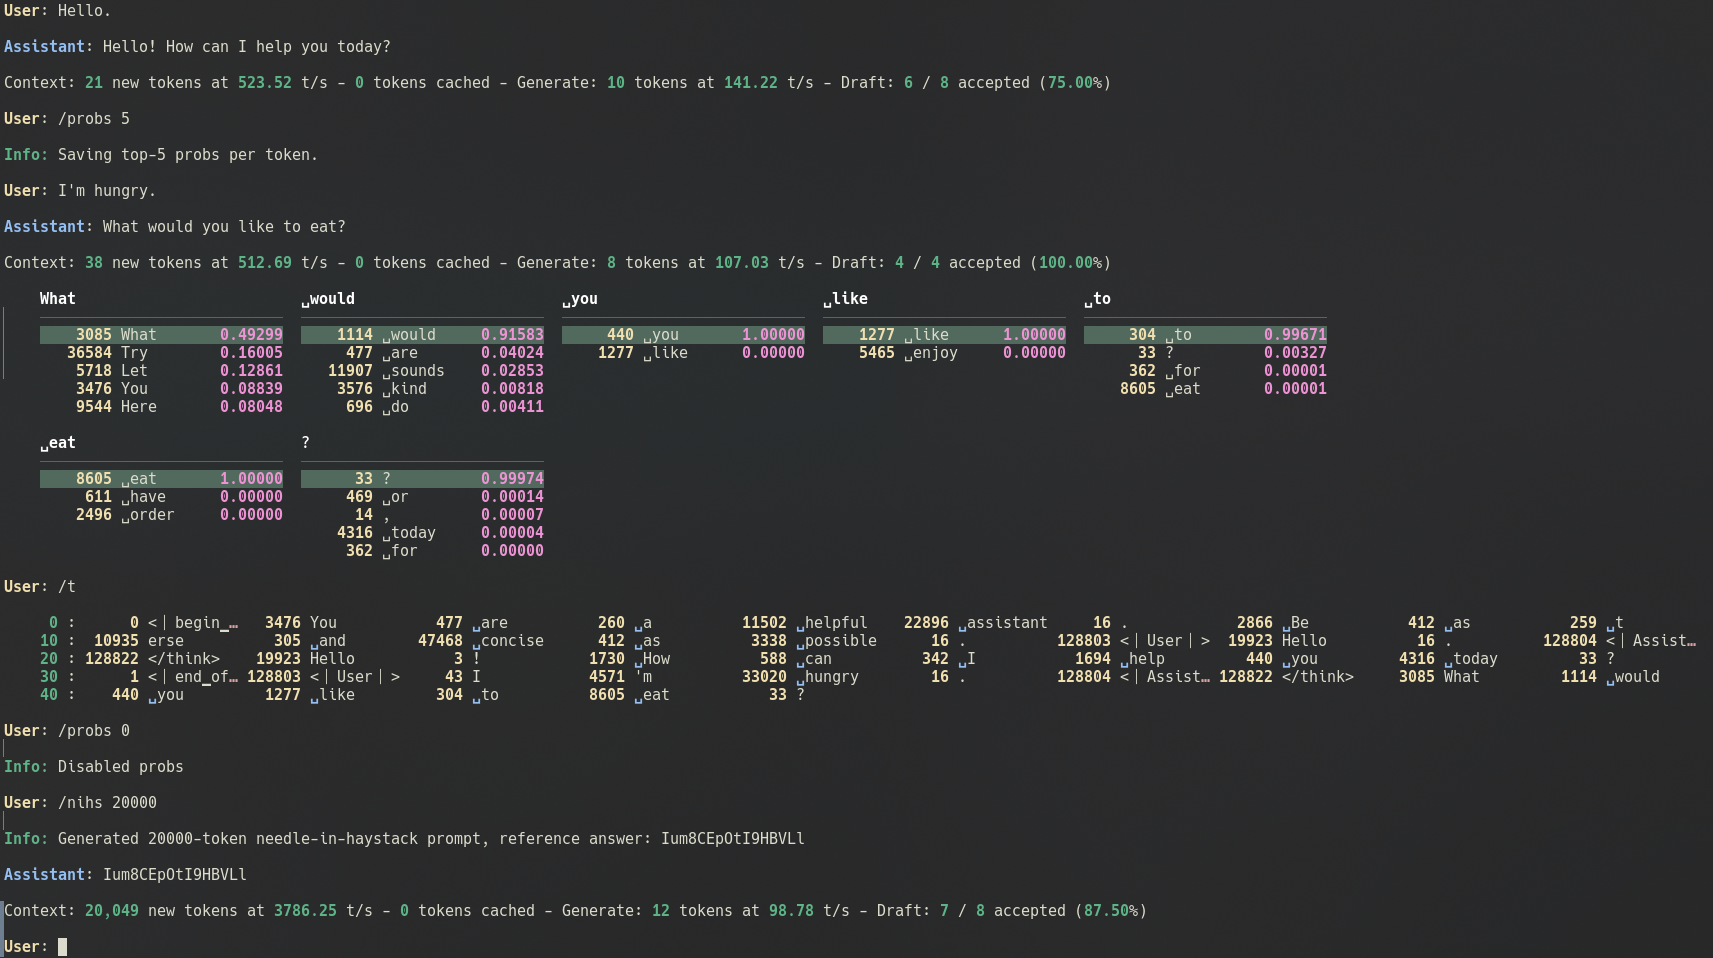
Task: Click the '␣would' column header
Action: coord(328,298)
